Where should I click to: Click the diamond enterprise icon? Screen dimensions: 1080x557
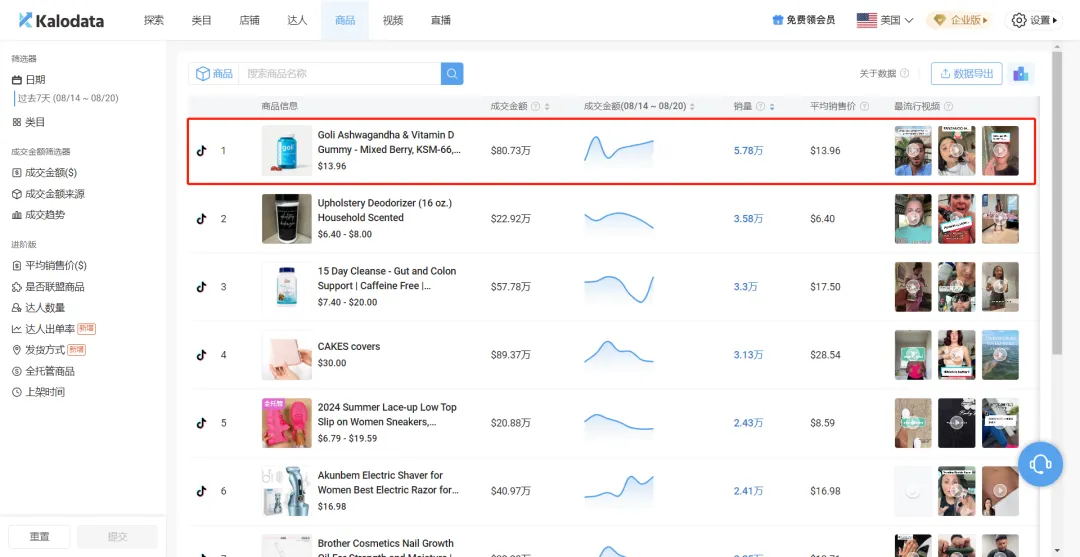point(939,20)
